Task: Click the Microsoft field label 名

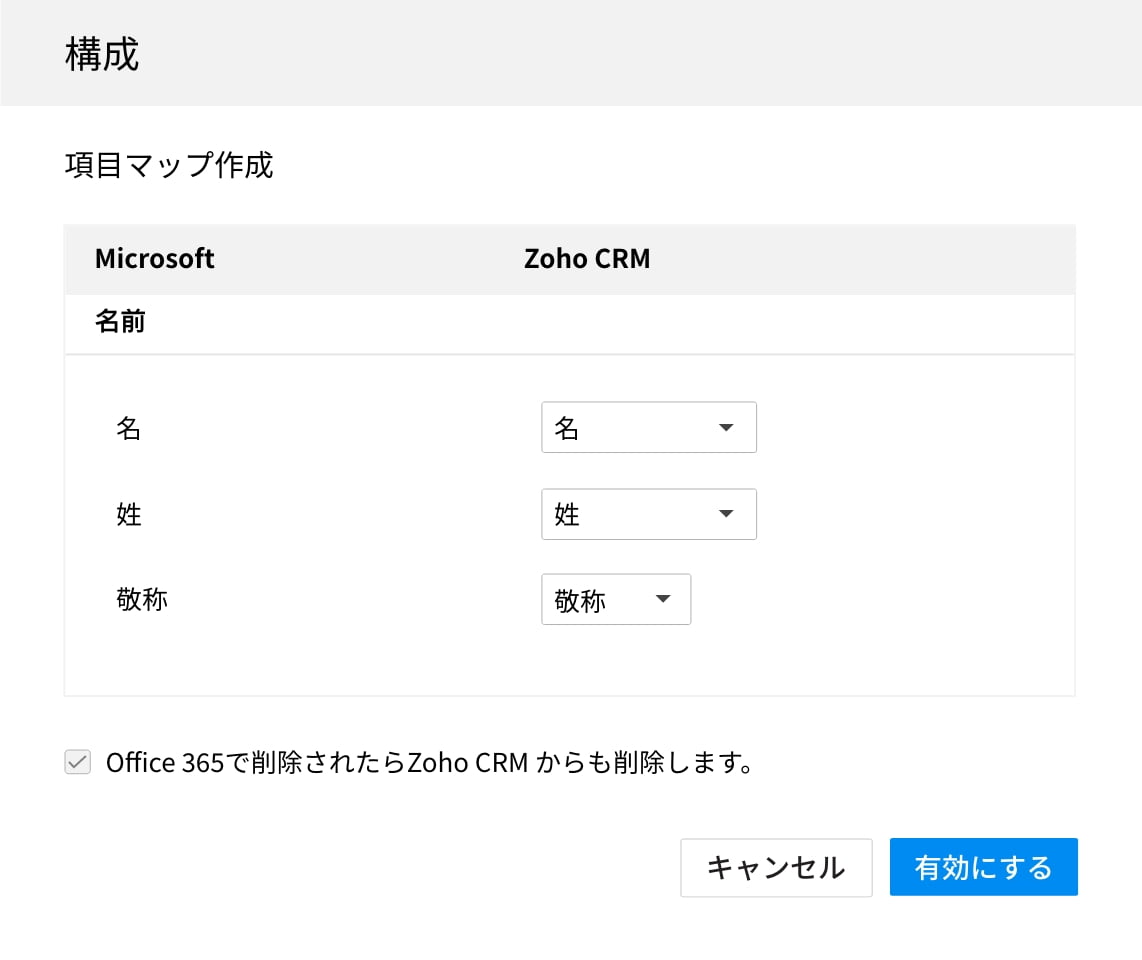Action: pyautogui.click(x=128, y=429)
